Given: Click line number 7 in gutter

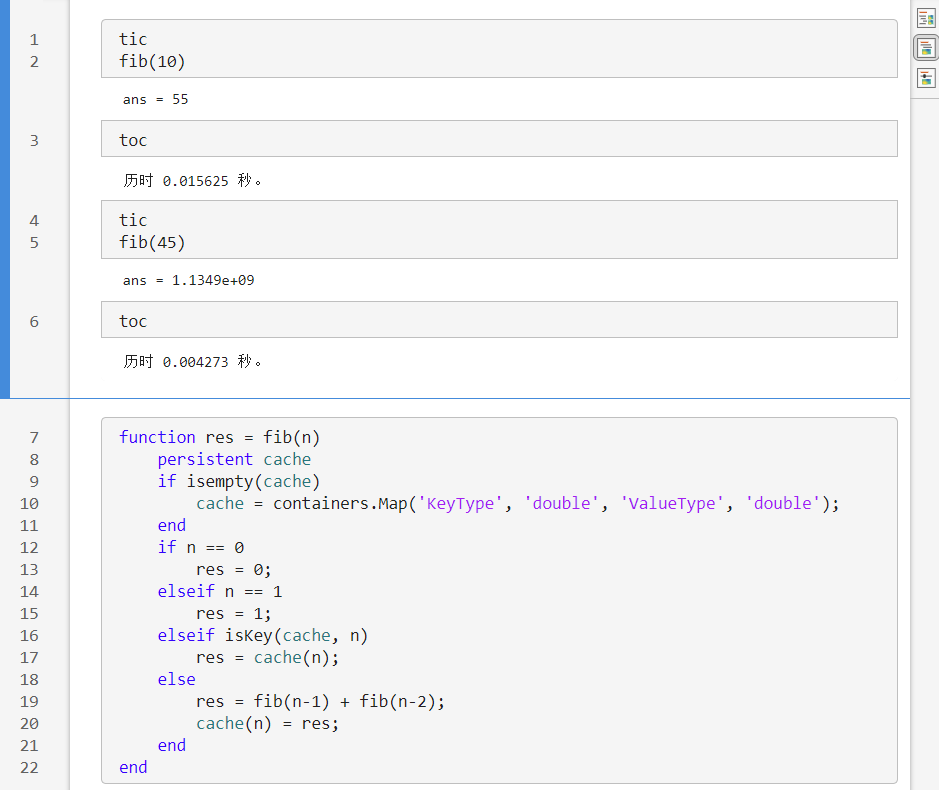Looking at the screenshot, I should point(34,438).
